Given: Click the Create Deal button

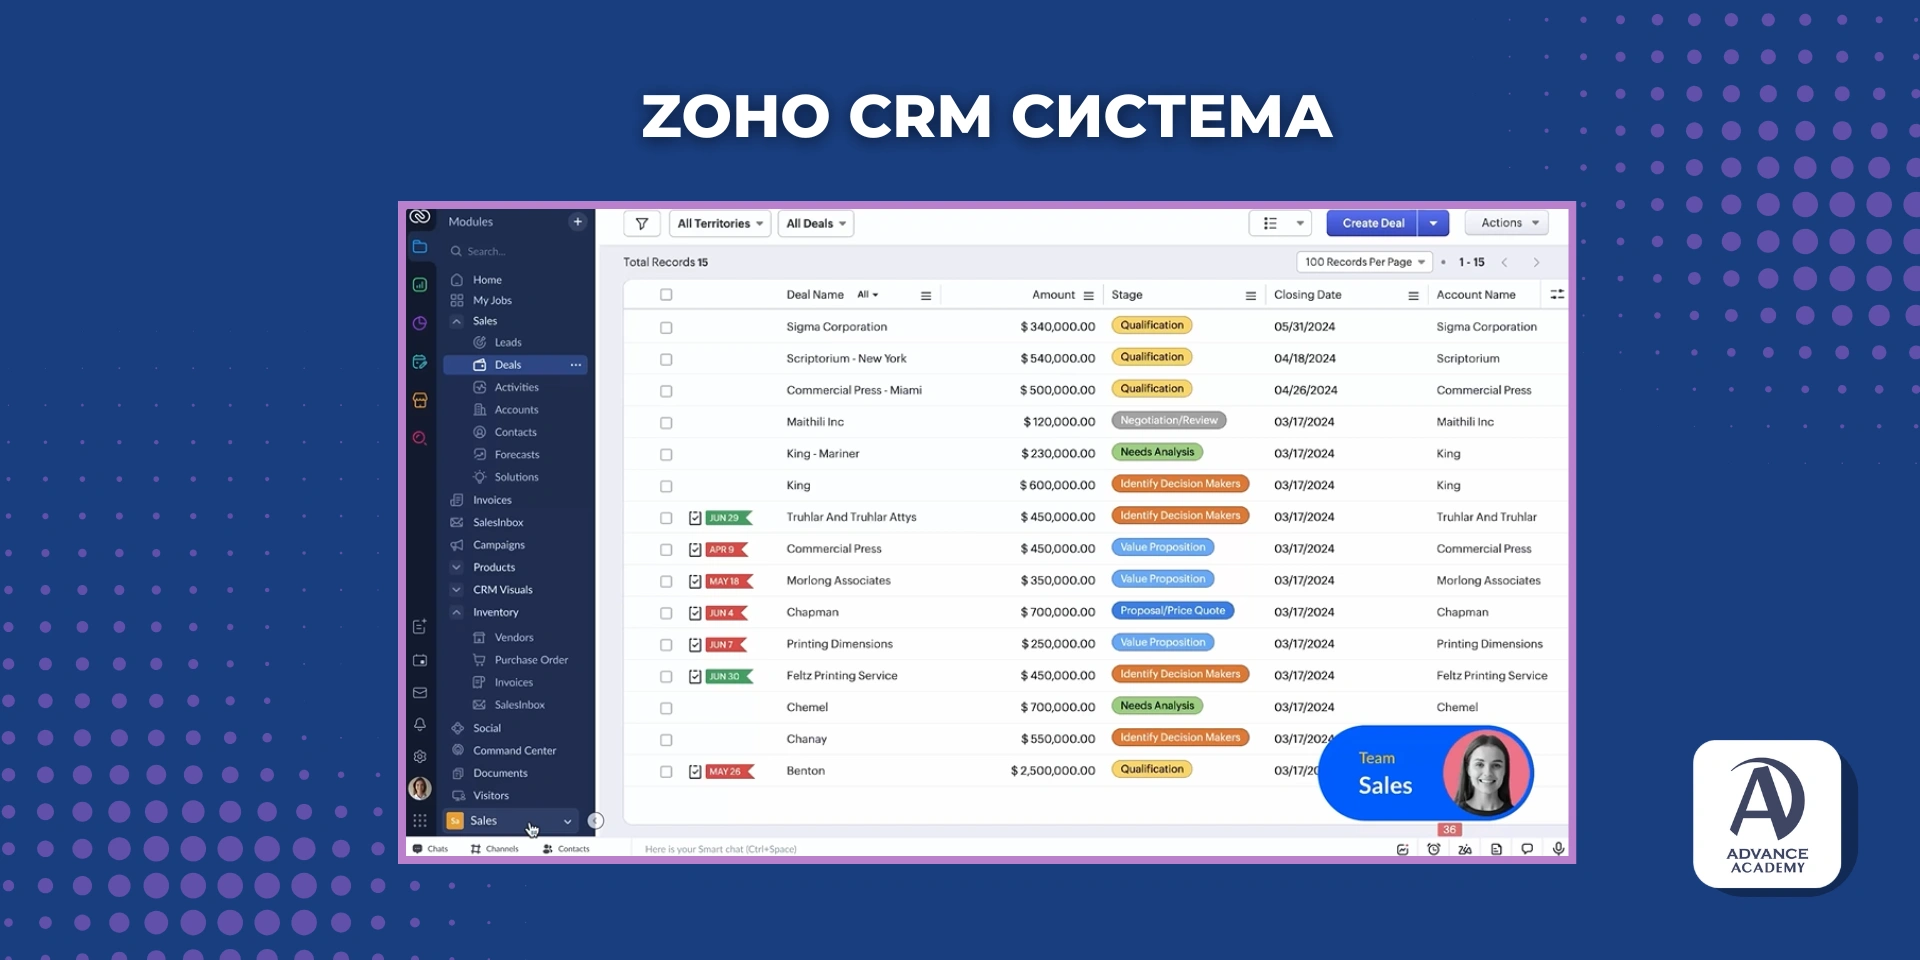Looking at the screenshot, I should pos(1373,223).
